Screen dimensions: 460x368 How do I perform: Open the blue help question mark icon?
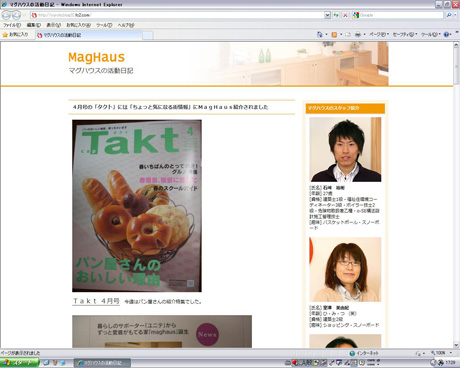[447, 34]
